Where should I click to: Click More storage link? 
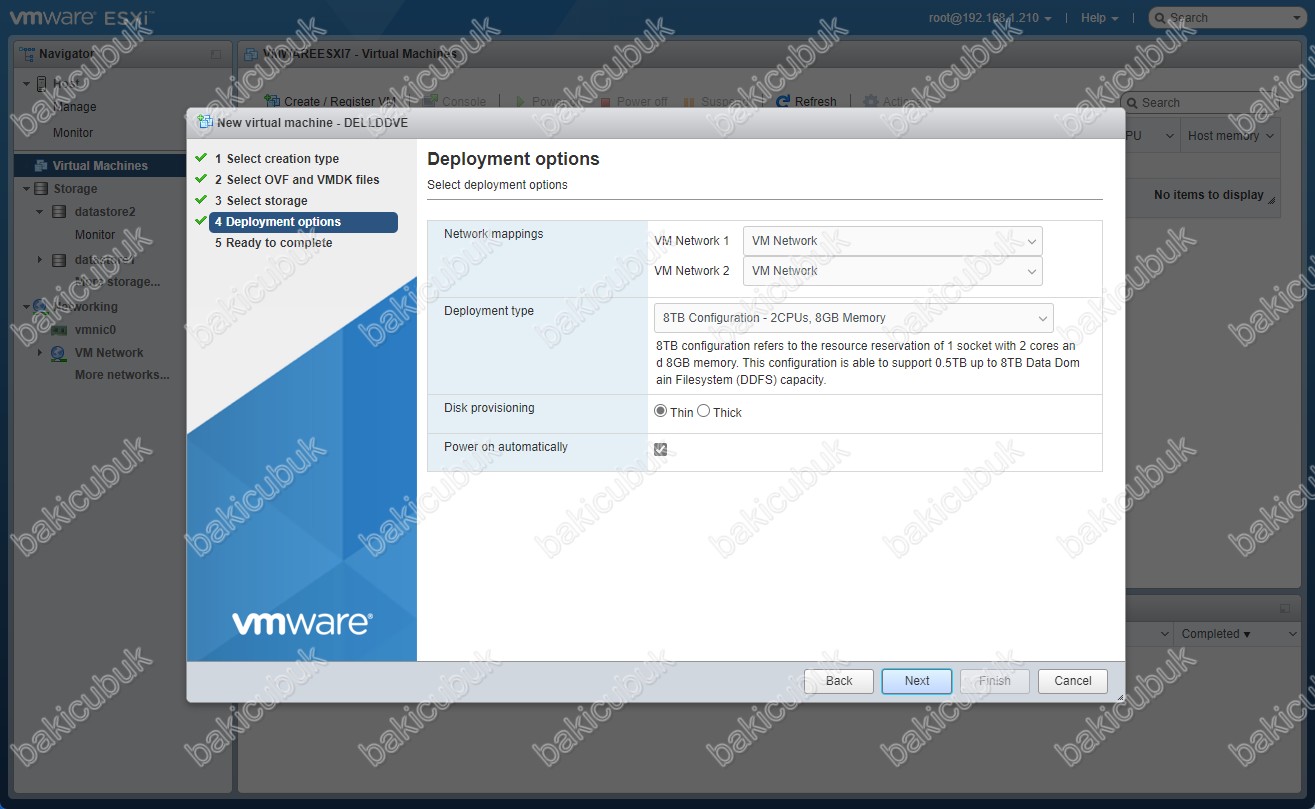pos(118,282)
